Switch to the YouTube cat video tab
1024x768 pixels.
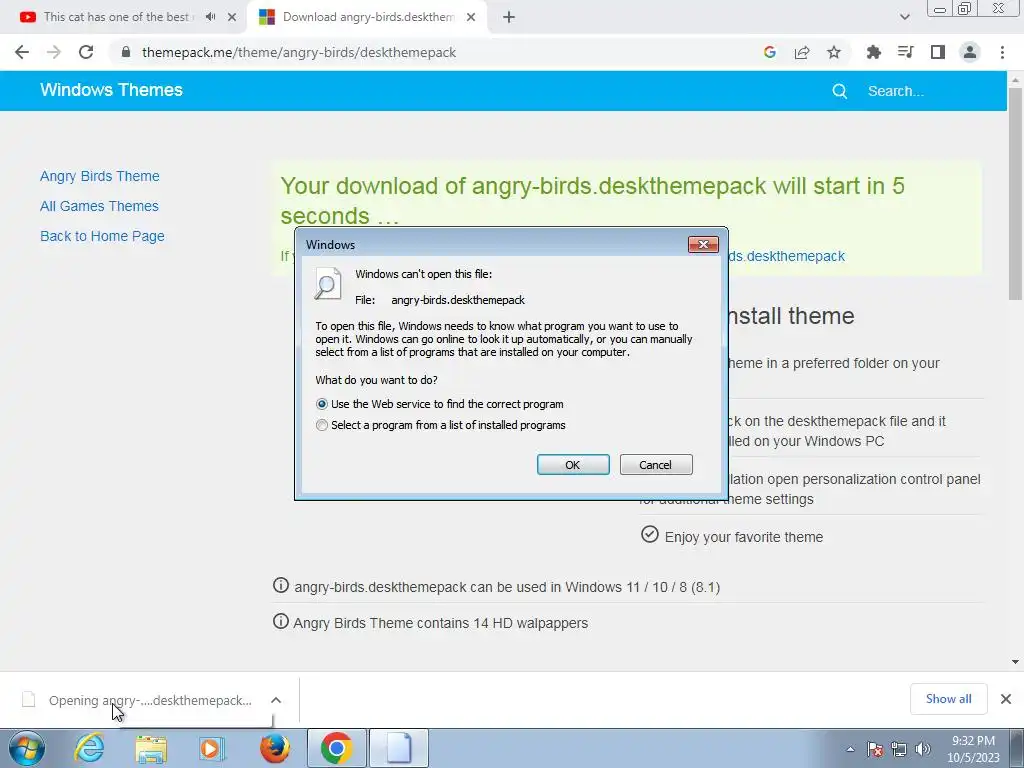tap(120, 17)
